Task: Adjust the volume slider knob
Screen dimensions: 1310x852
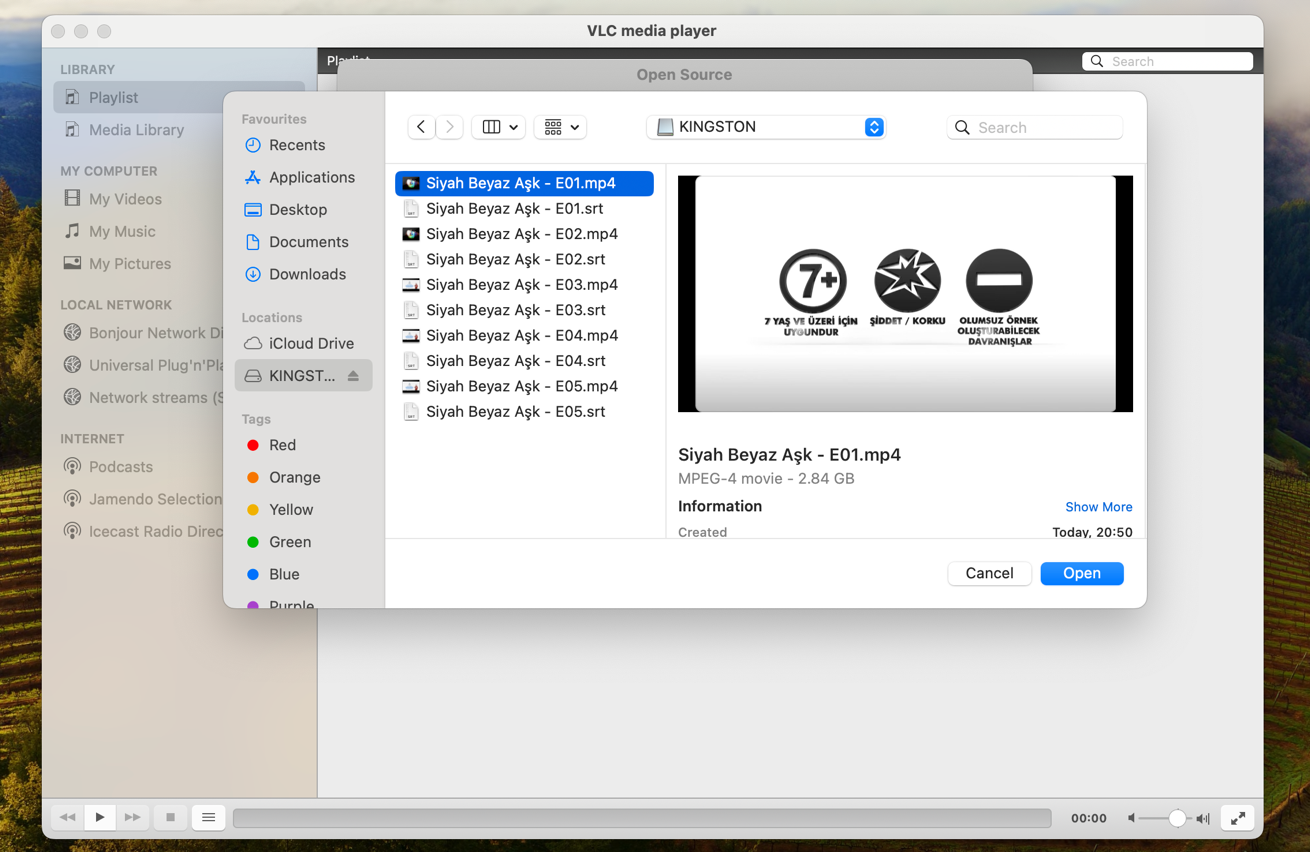Action: [1177, 818]
